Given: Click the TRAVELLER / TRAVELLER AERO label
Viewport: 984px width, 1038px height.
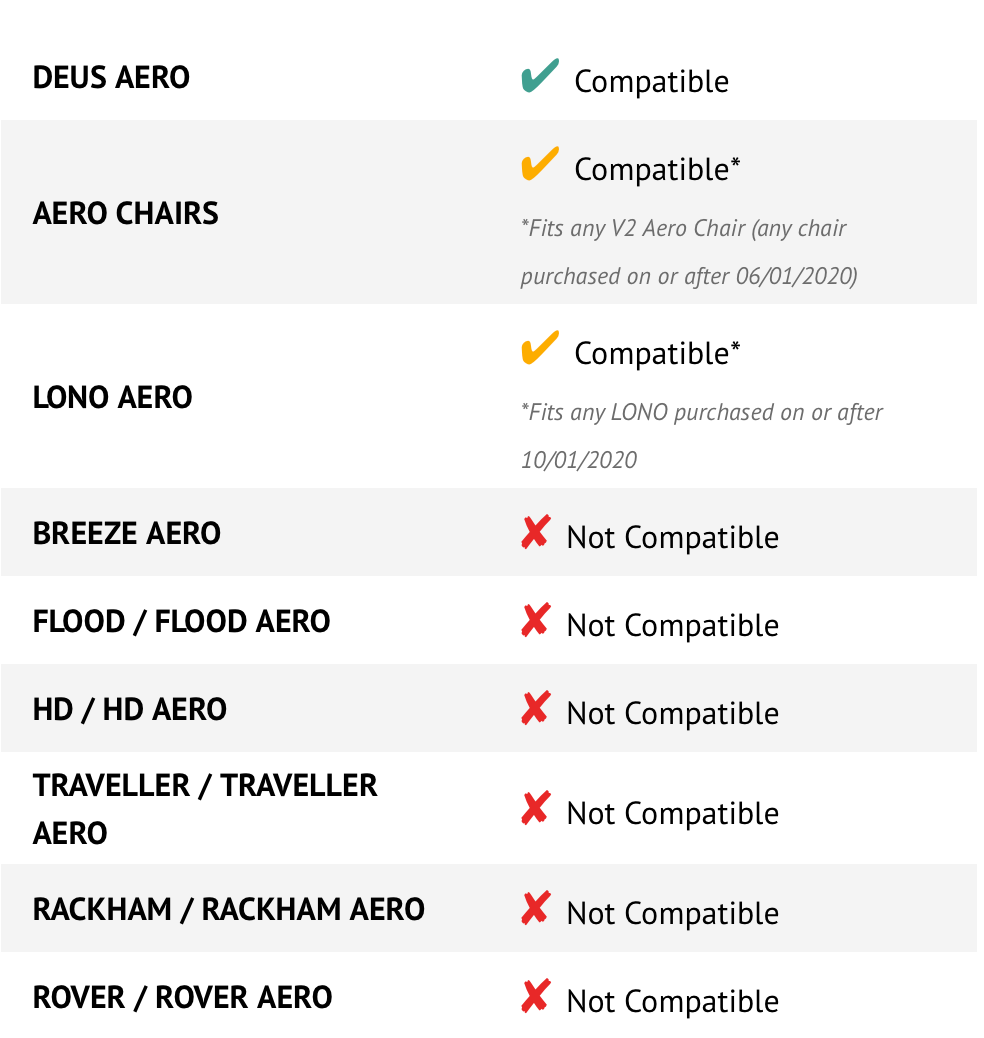Looking at the screenshot, I should 205,809.
